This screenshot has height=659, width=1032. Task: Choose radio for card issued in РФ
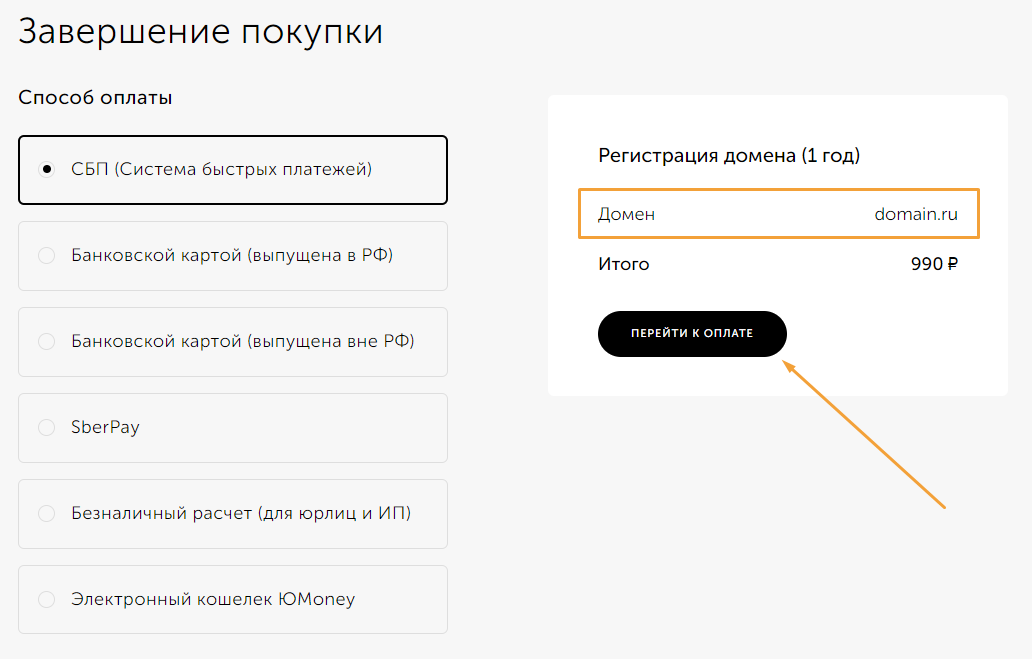[x=46, y=256]
